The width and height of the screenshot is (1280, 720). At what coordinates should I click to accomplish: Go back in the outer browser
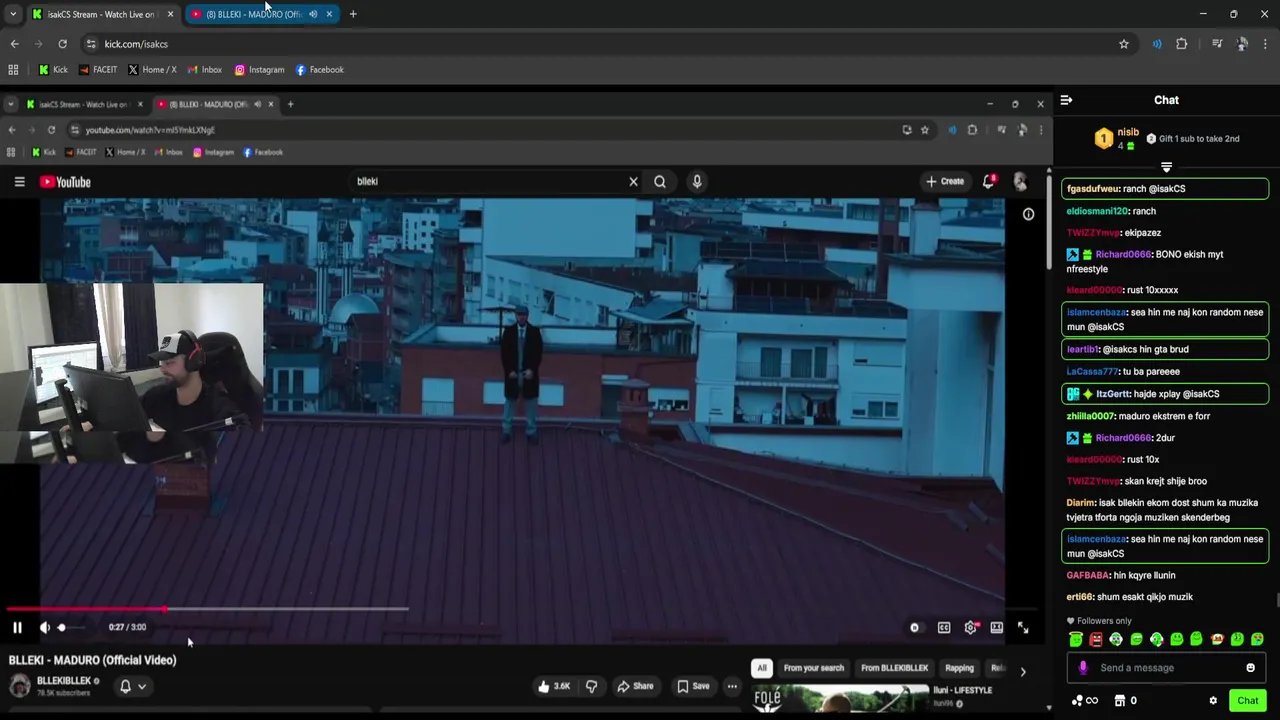pyautogui.click(x=14, y=44)
